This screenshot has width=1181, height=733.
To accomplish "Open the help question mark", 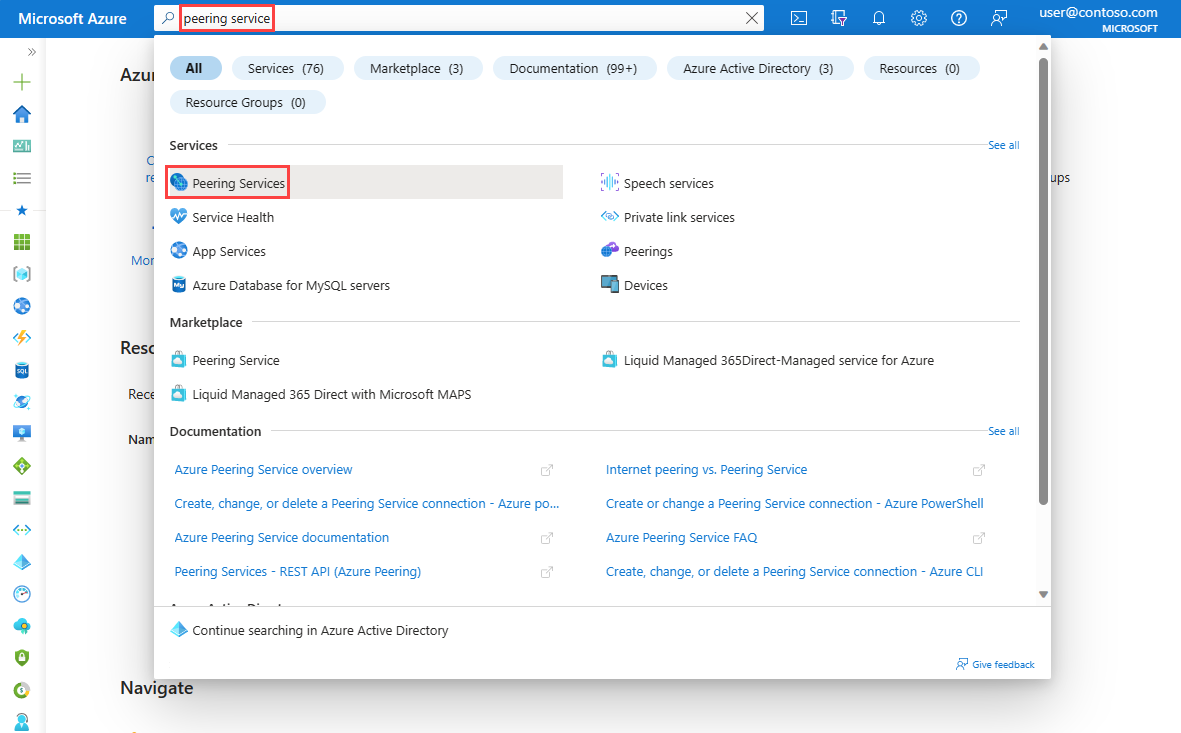I will coord(958,18).
